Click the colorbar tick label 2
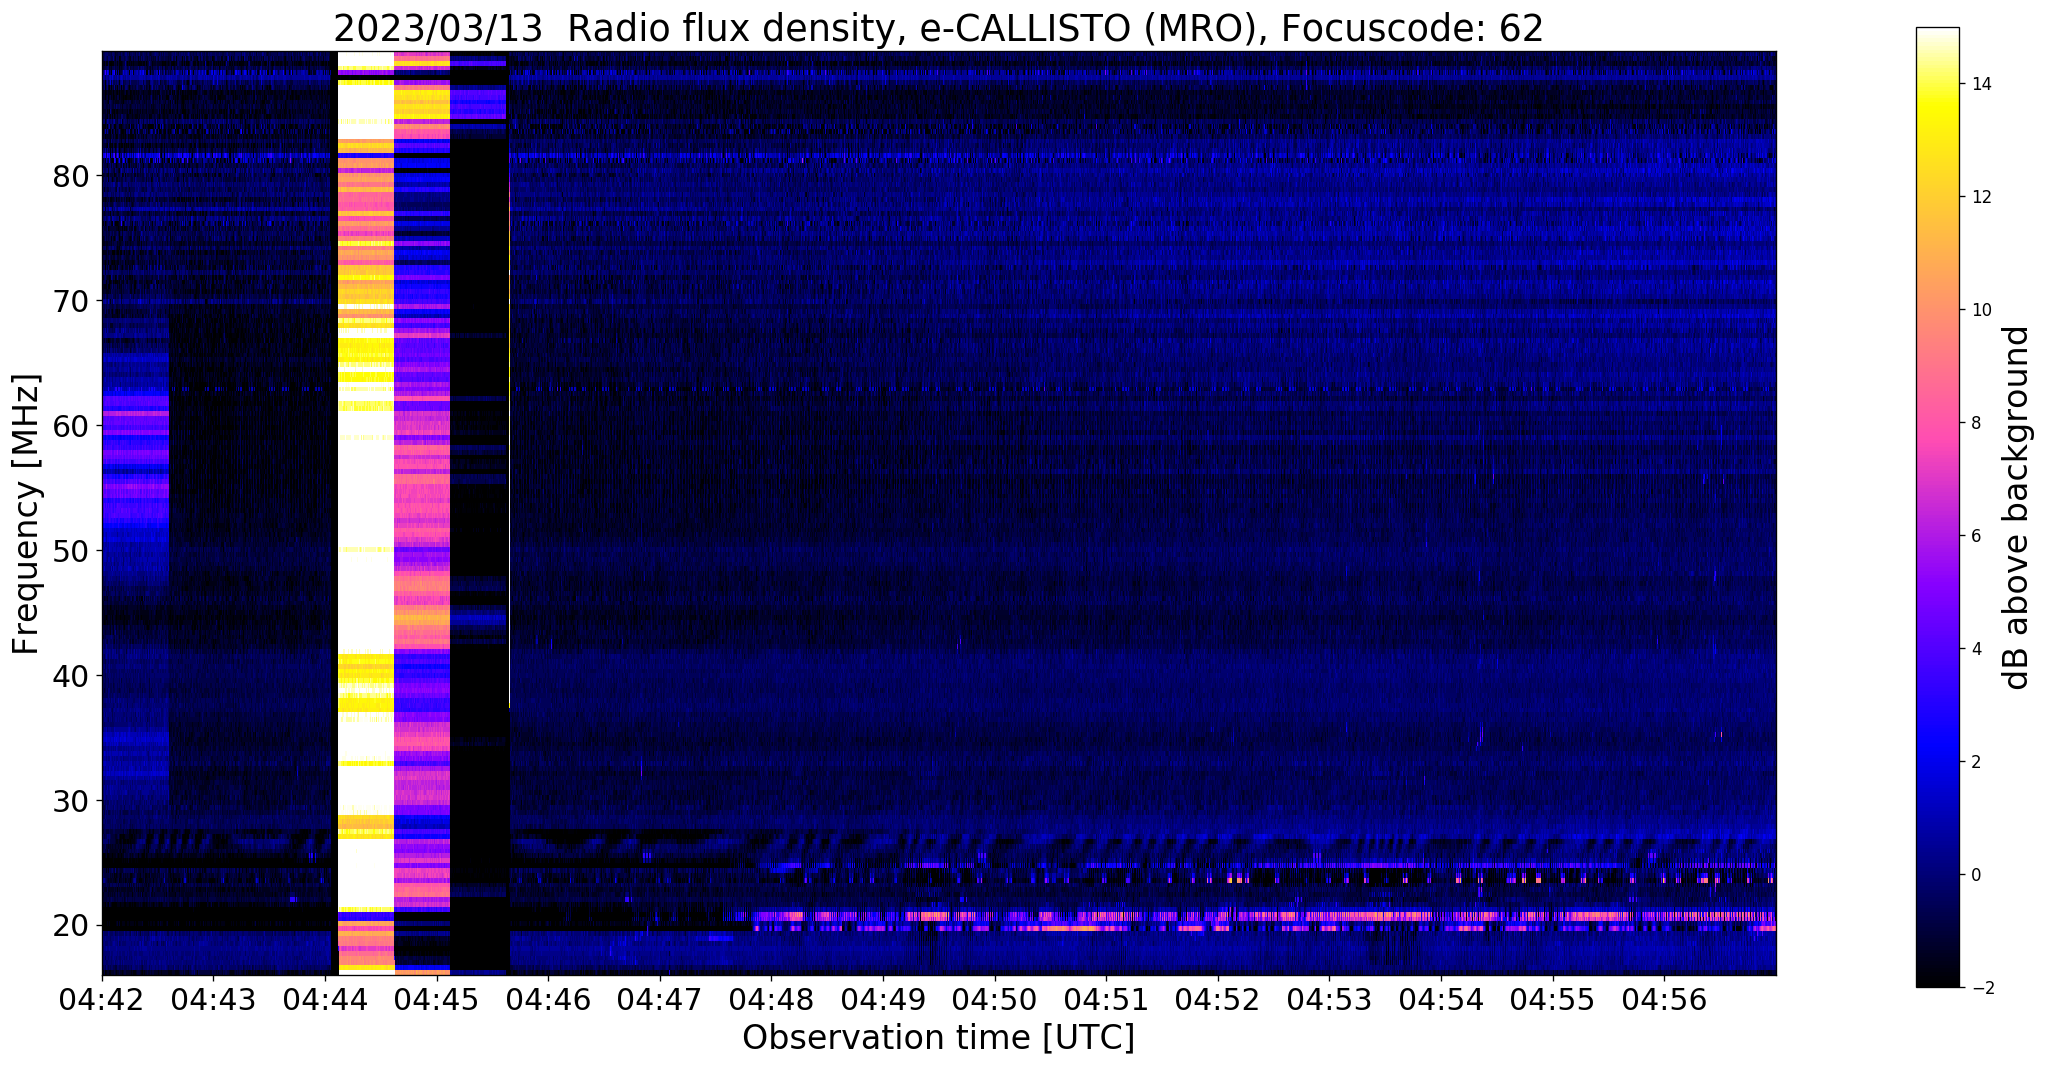Viewport: 2047px width, 1067px height. click(x=1974, y=762)
